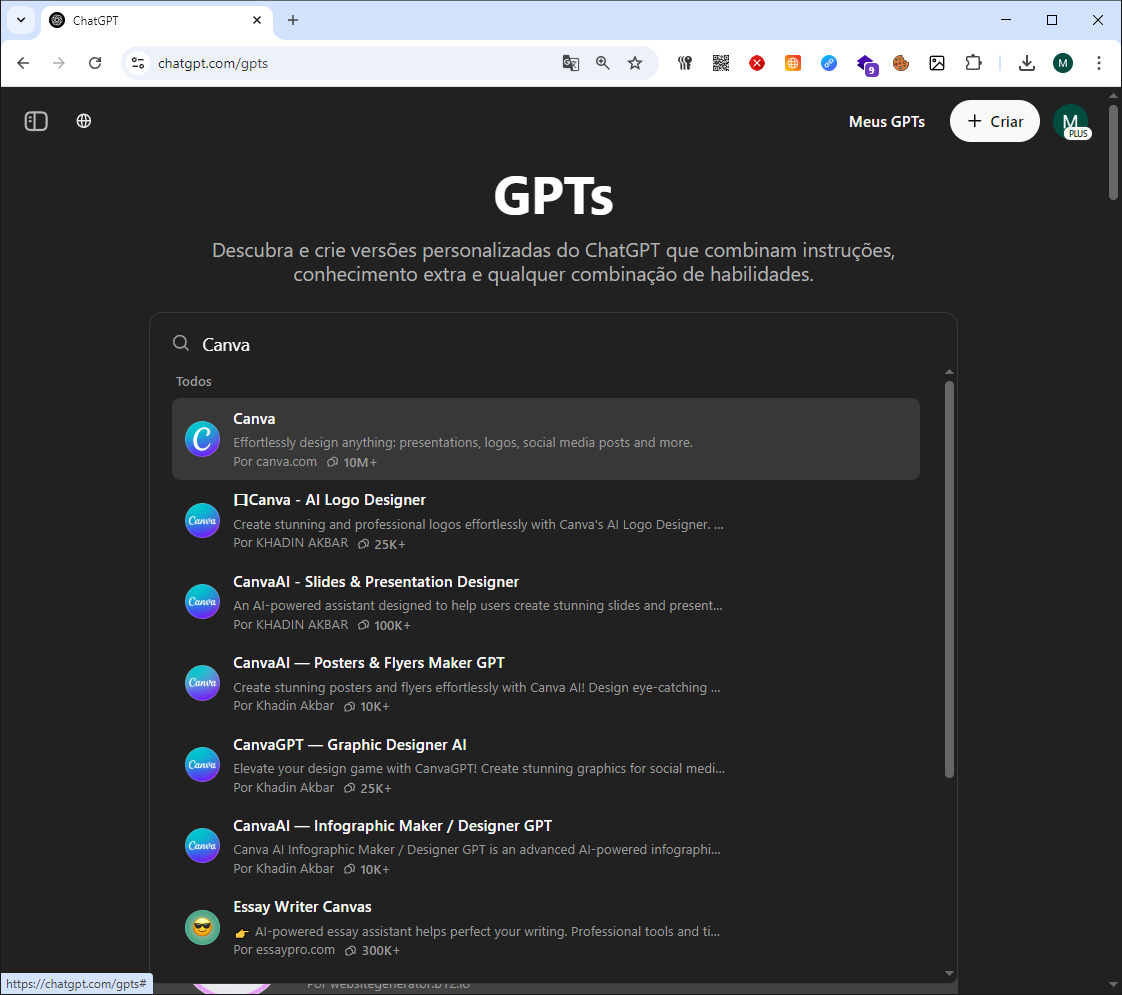Click the "Por KHADIN AKBAR" text under Logo Designer
The width and height of the screenshot is (1122, 995).
point(291,543)
